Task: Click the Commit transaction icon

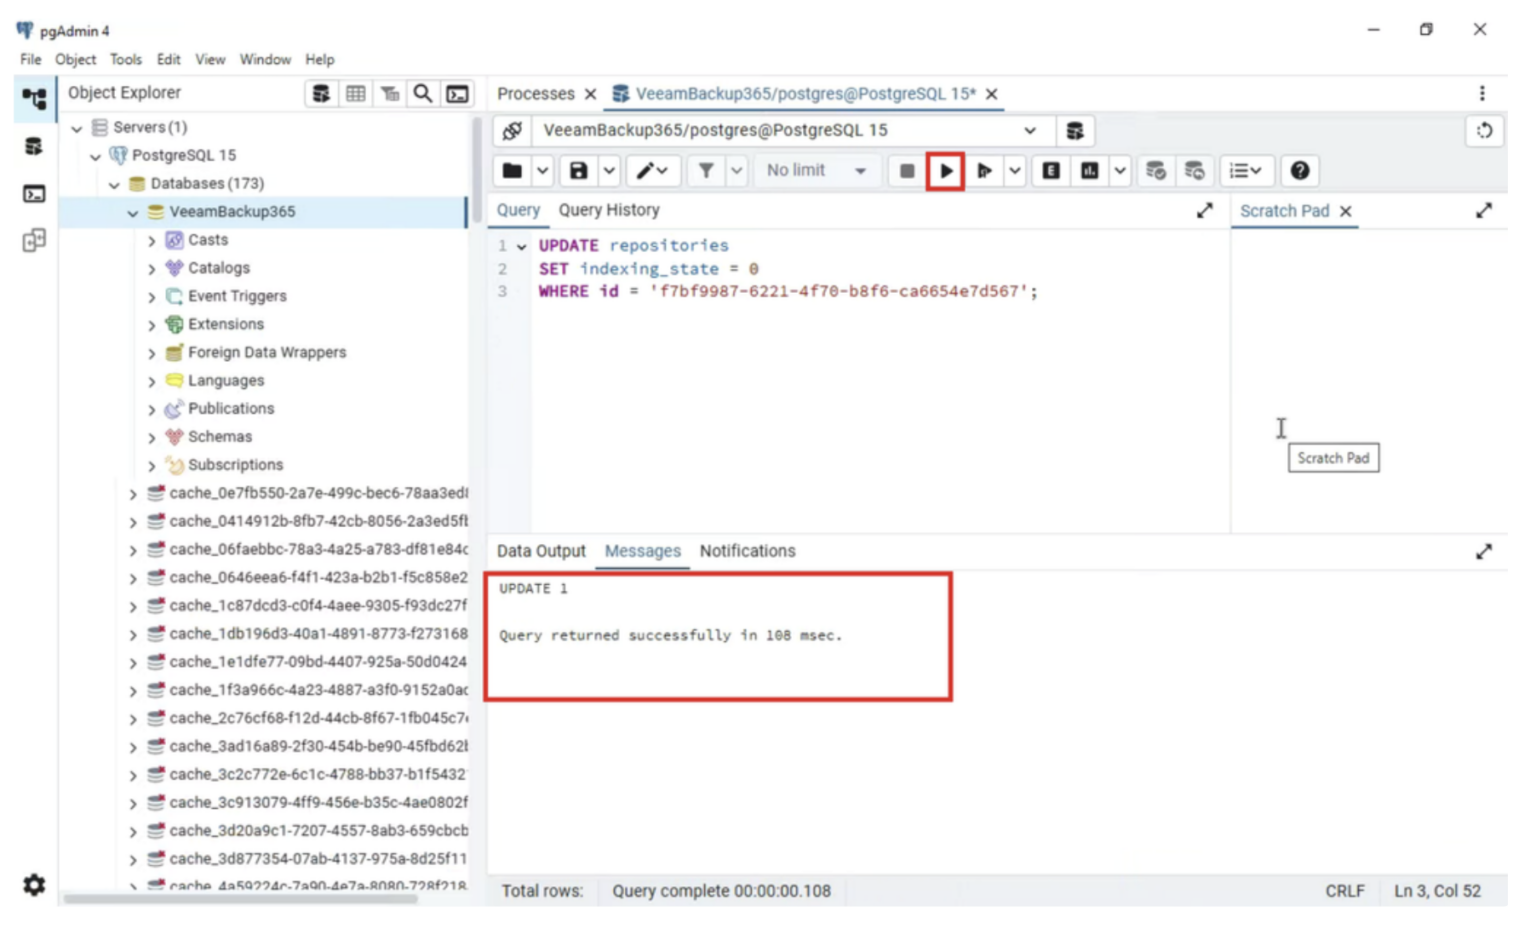Action: [x=1155, y=171]
